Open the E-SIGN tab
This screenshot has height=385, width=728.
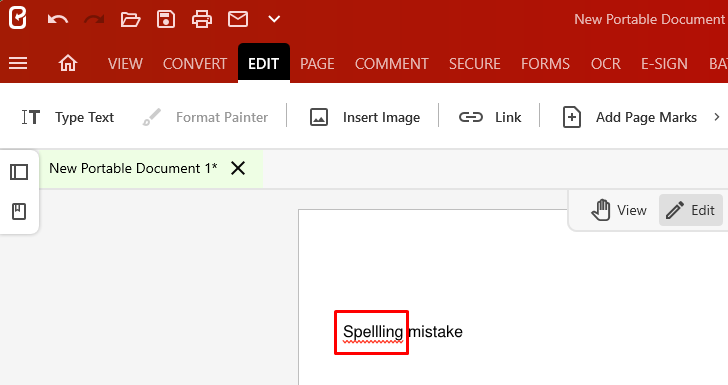click(664, 64)
